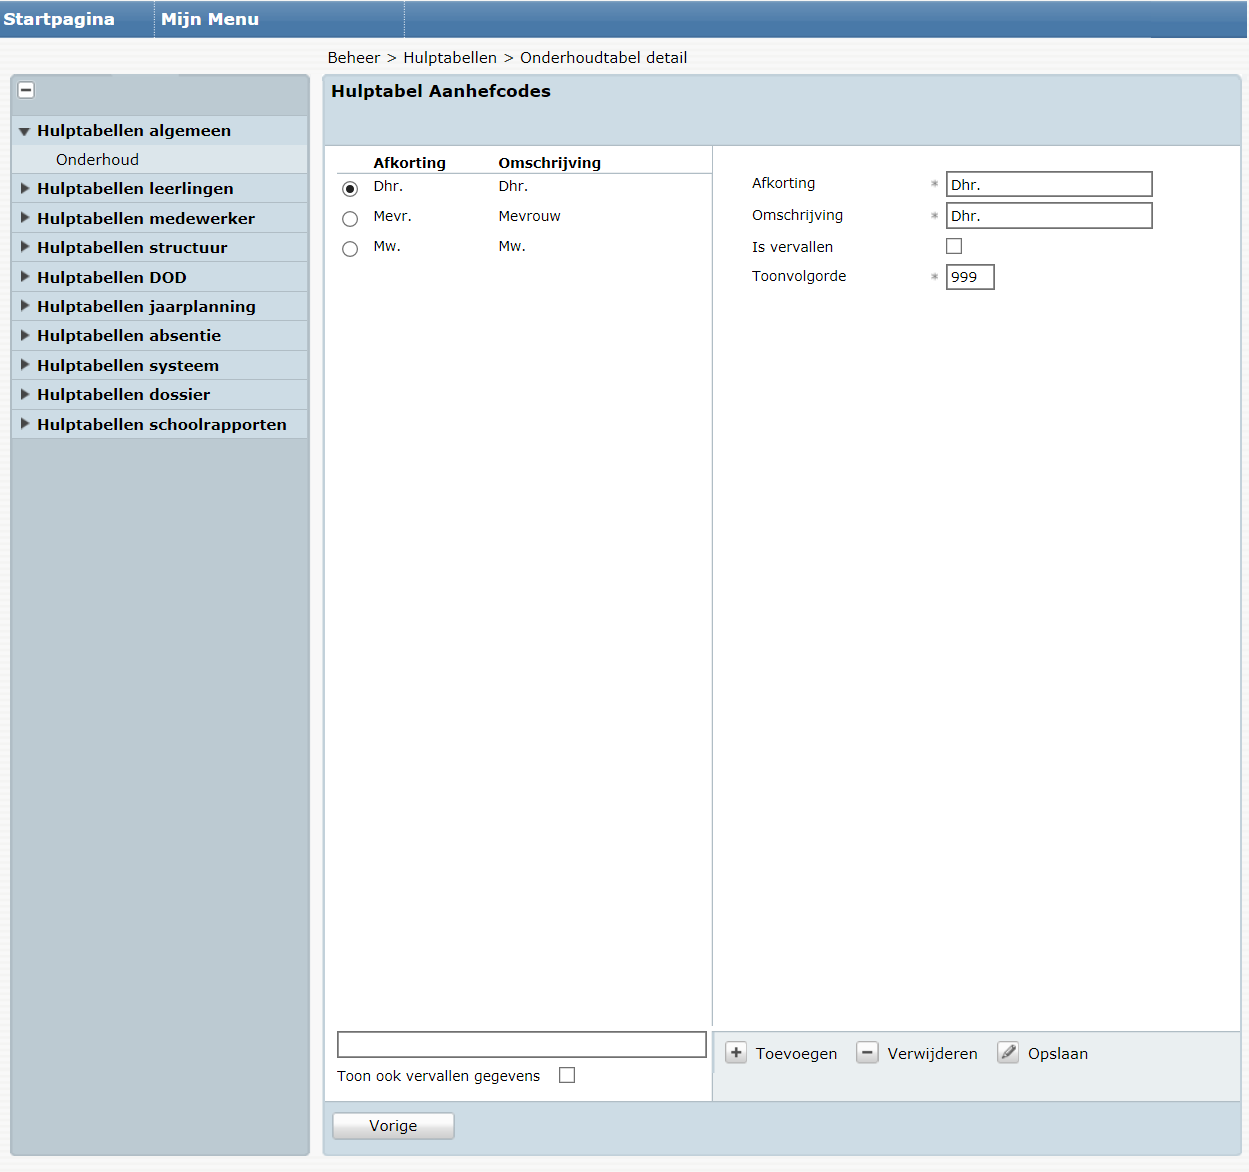Click the Hulptabel Aanhefcodes heading
The width and height of the screenshot is (1249, 1172).
tap(441, 91)
